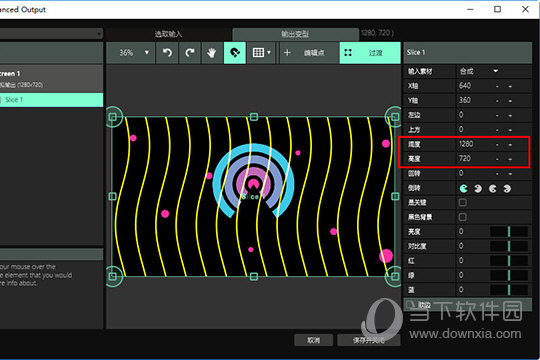Click the top edge midpoint handle of slice
Image resolution: width=540 pixels, height=360 pixels.
coord(254,117)
